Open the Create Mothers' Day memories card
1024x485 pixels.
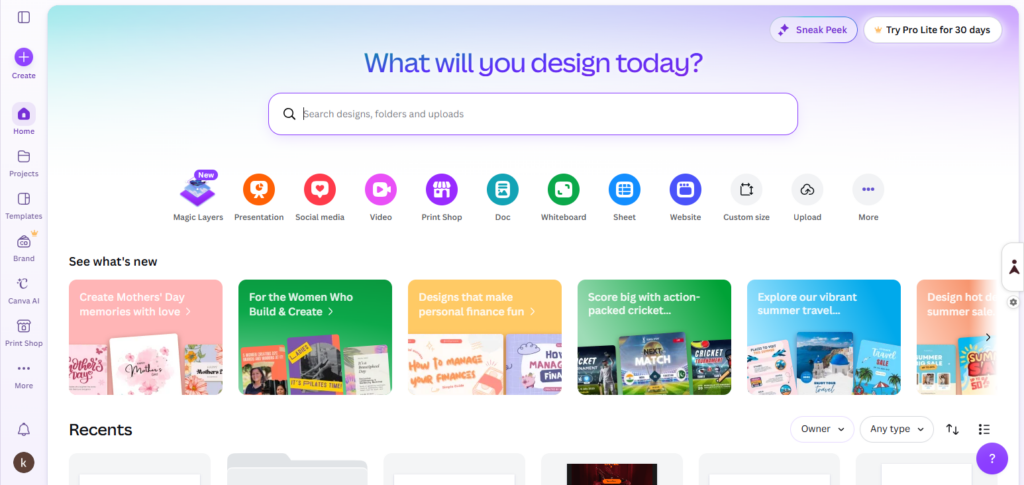click(x=146, y=337)
